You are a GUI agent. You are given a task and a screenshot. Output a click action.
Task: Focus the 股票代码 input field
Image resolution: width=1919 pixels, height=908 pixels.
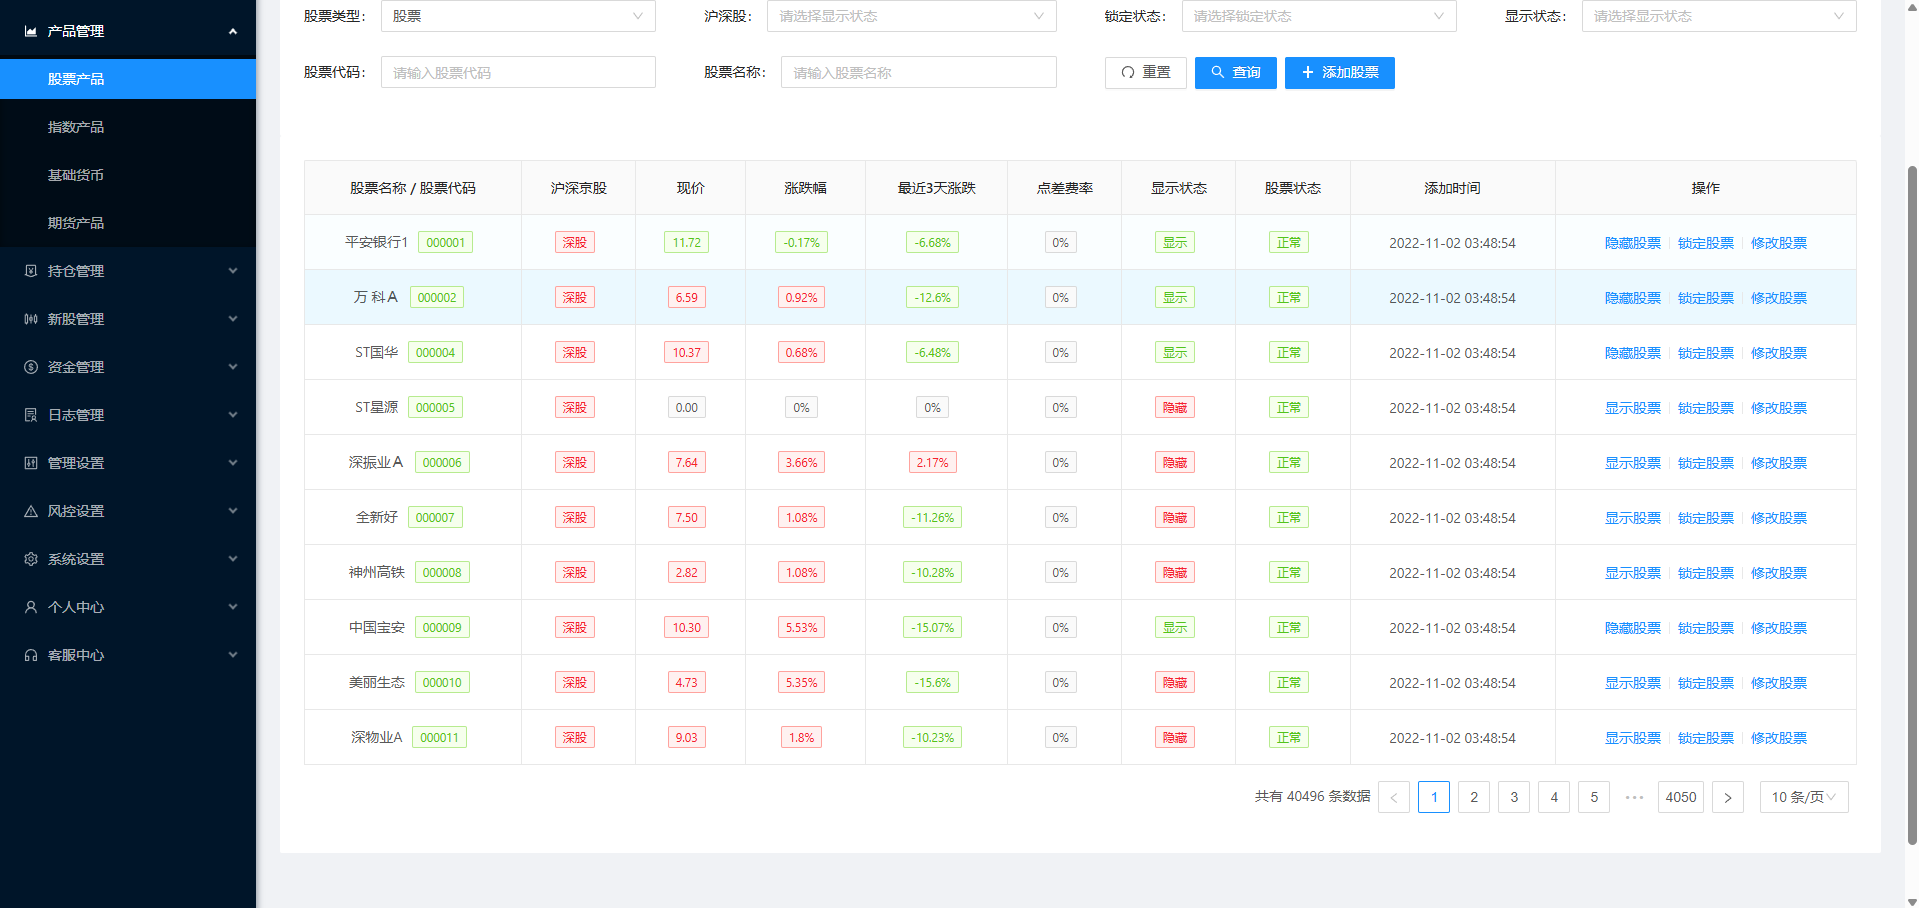point(517,72)
